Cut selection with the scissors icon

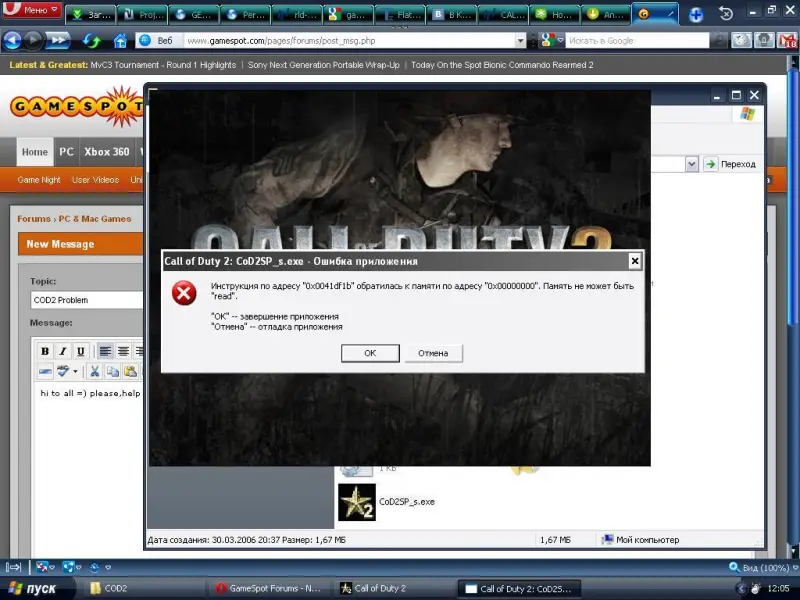point(94,371)
